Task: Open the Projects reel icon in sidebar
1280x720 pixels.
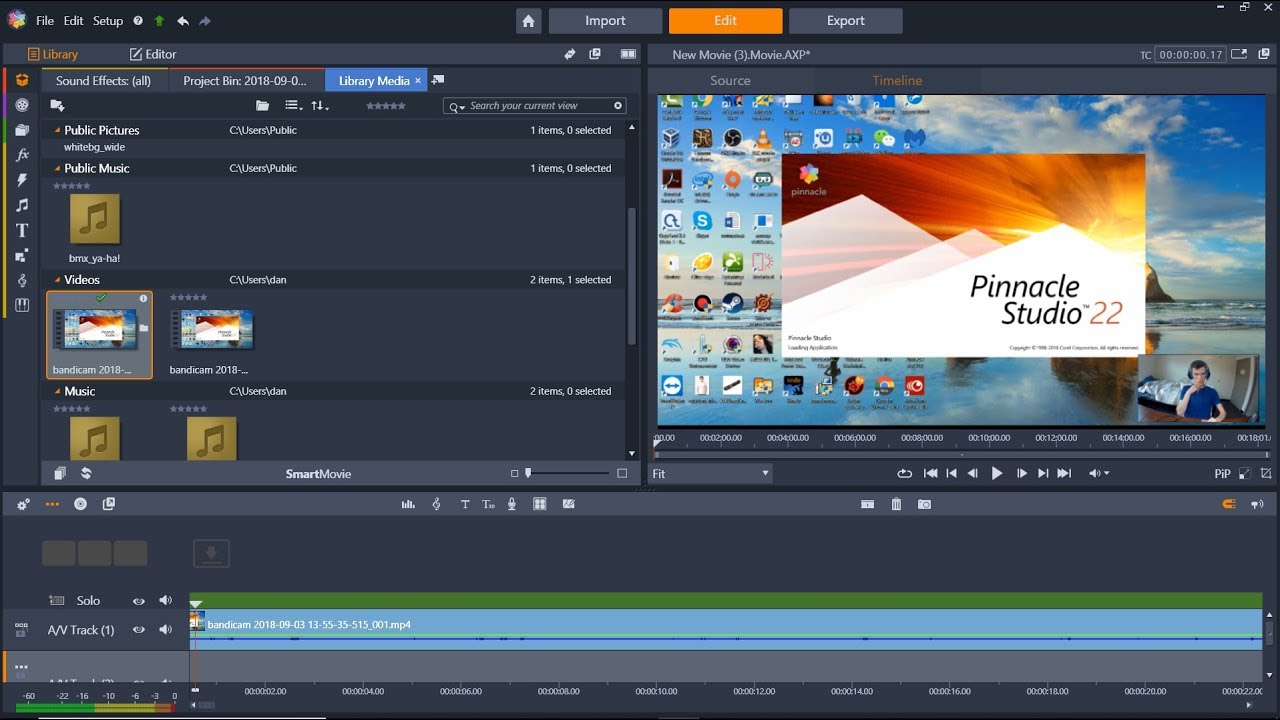Action: pyautogui.click(x=21, y=105)
